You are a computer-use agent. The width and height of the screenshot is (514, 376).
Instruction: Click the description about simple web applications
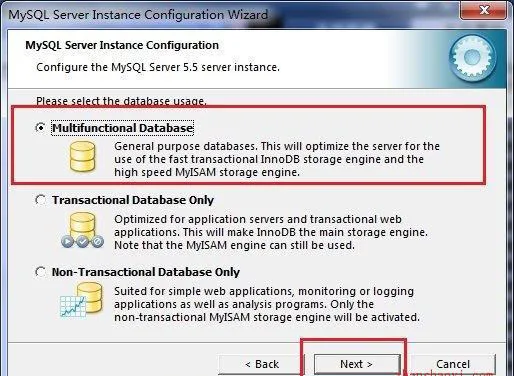[267, 304]
